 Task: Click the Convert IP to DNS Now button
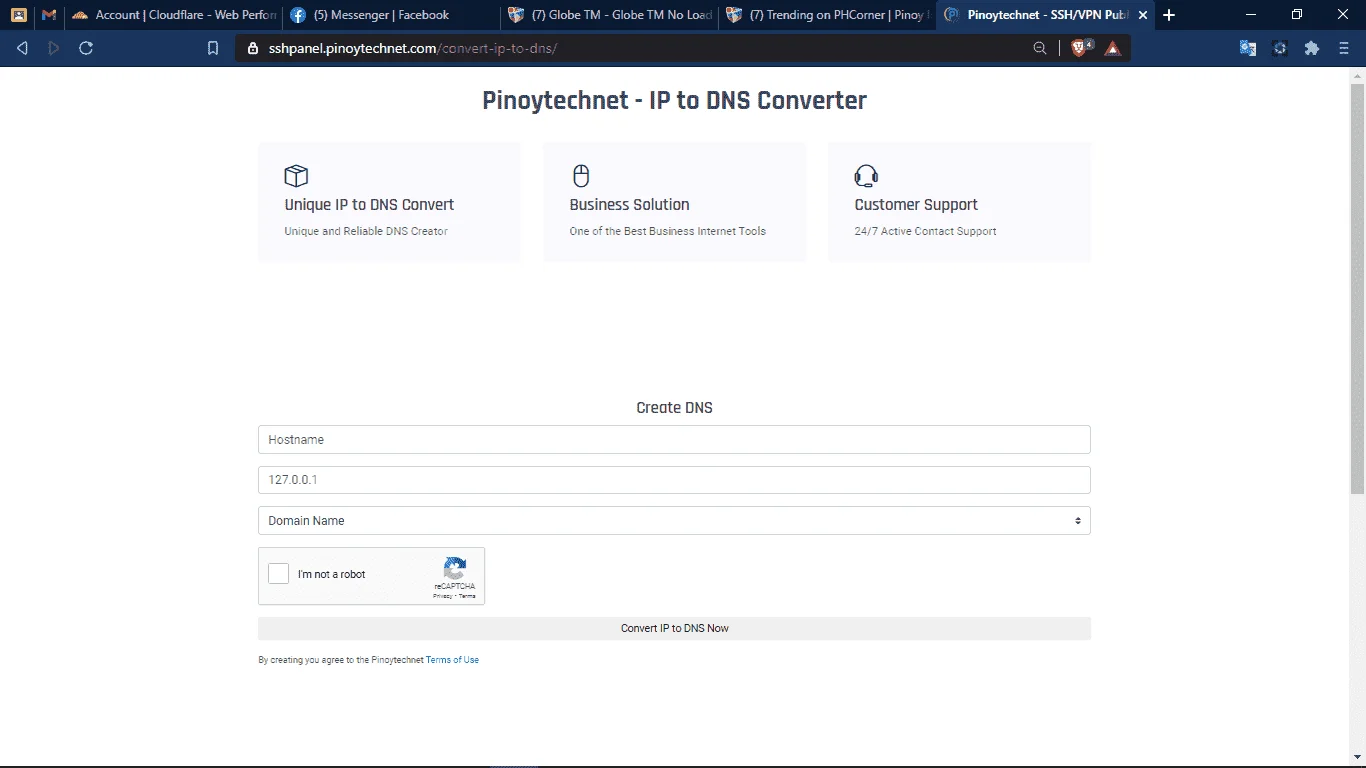click(x=674, y=629)
